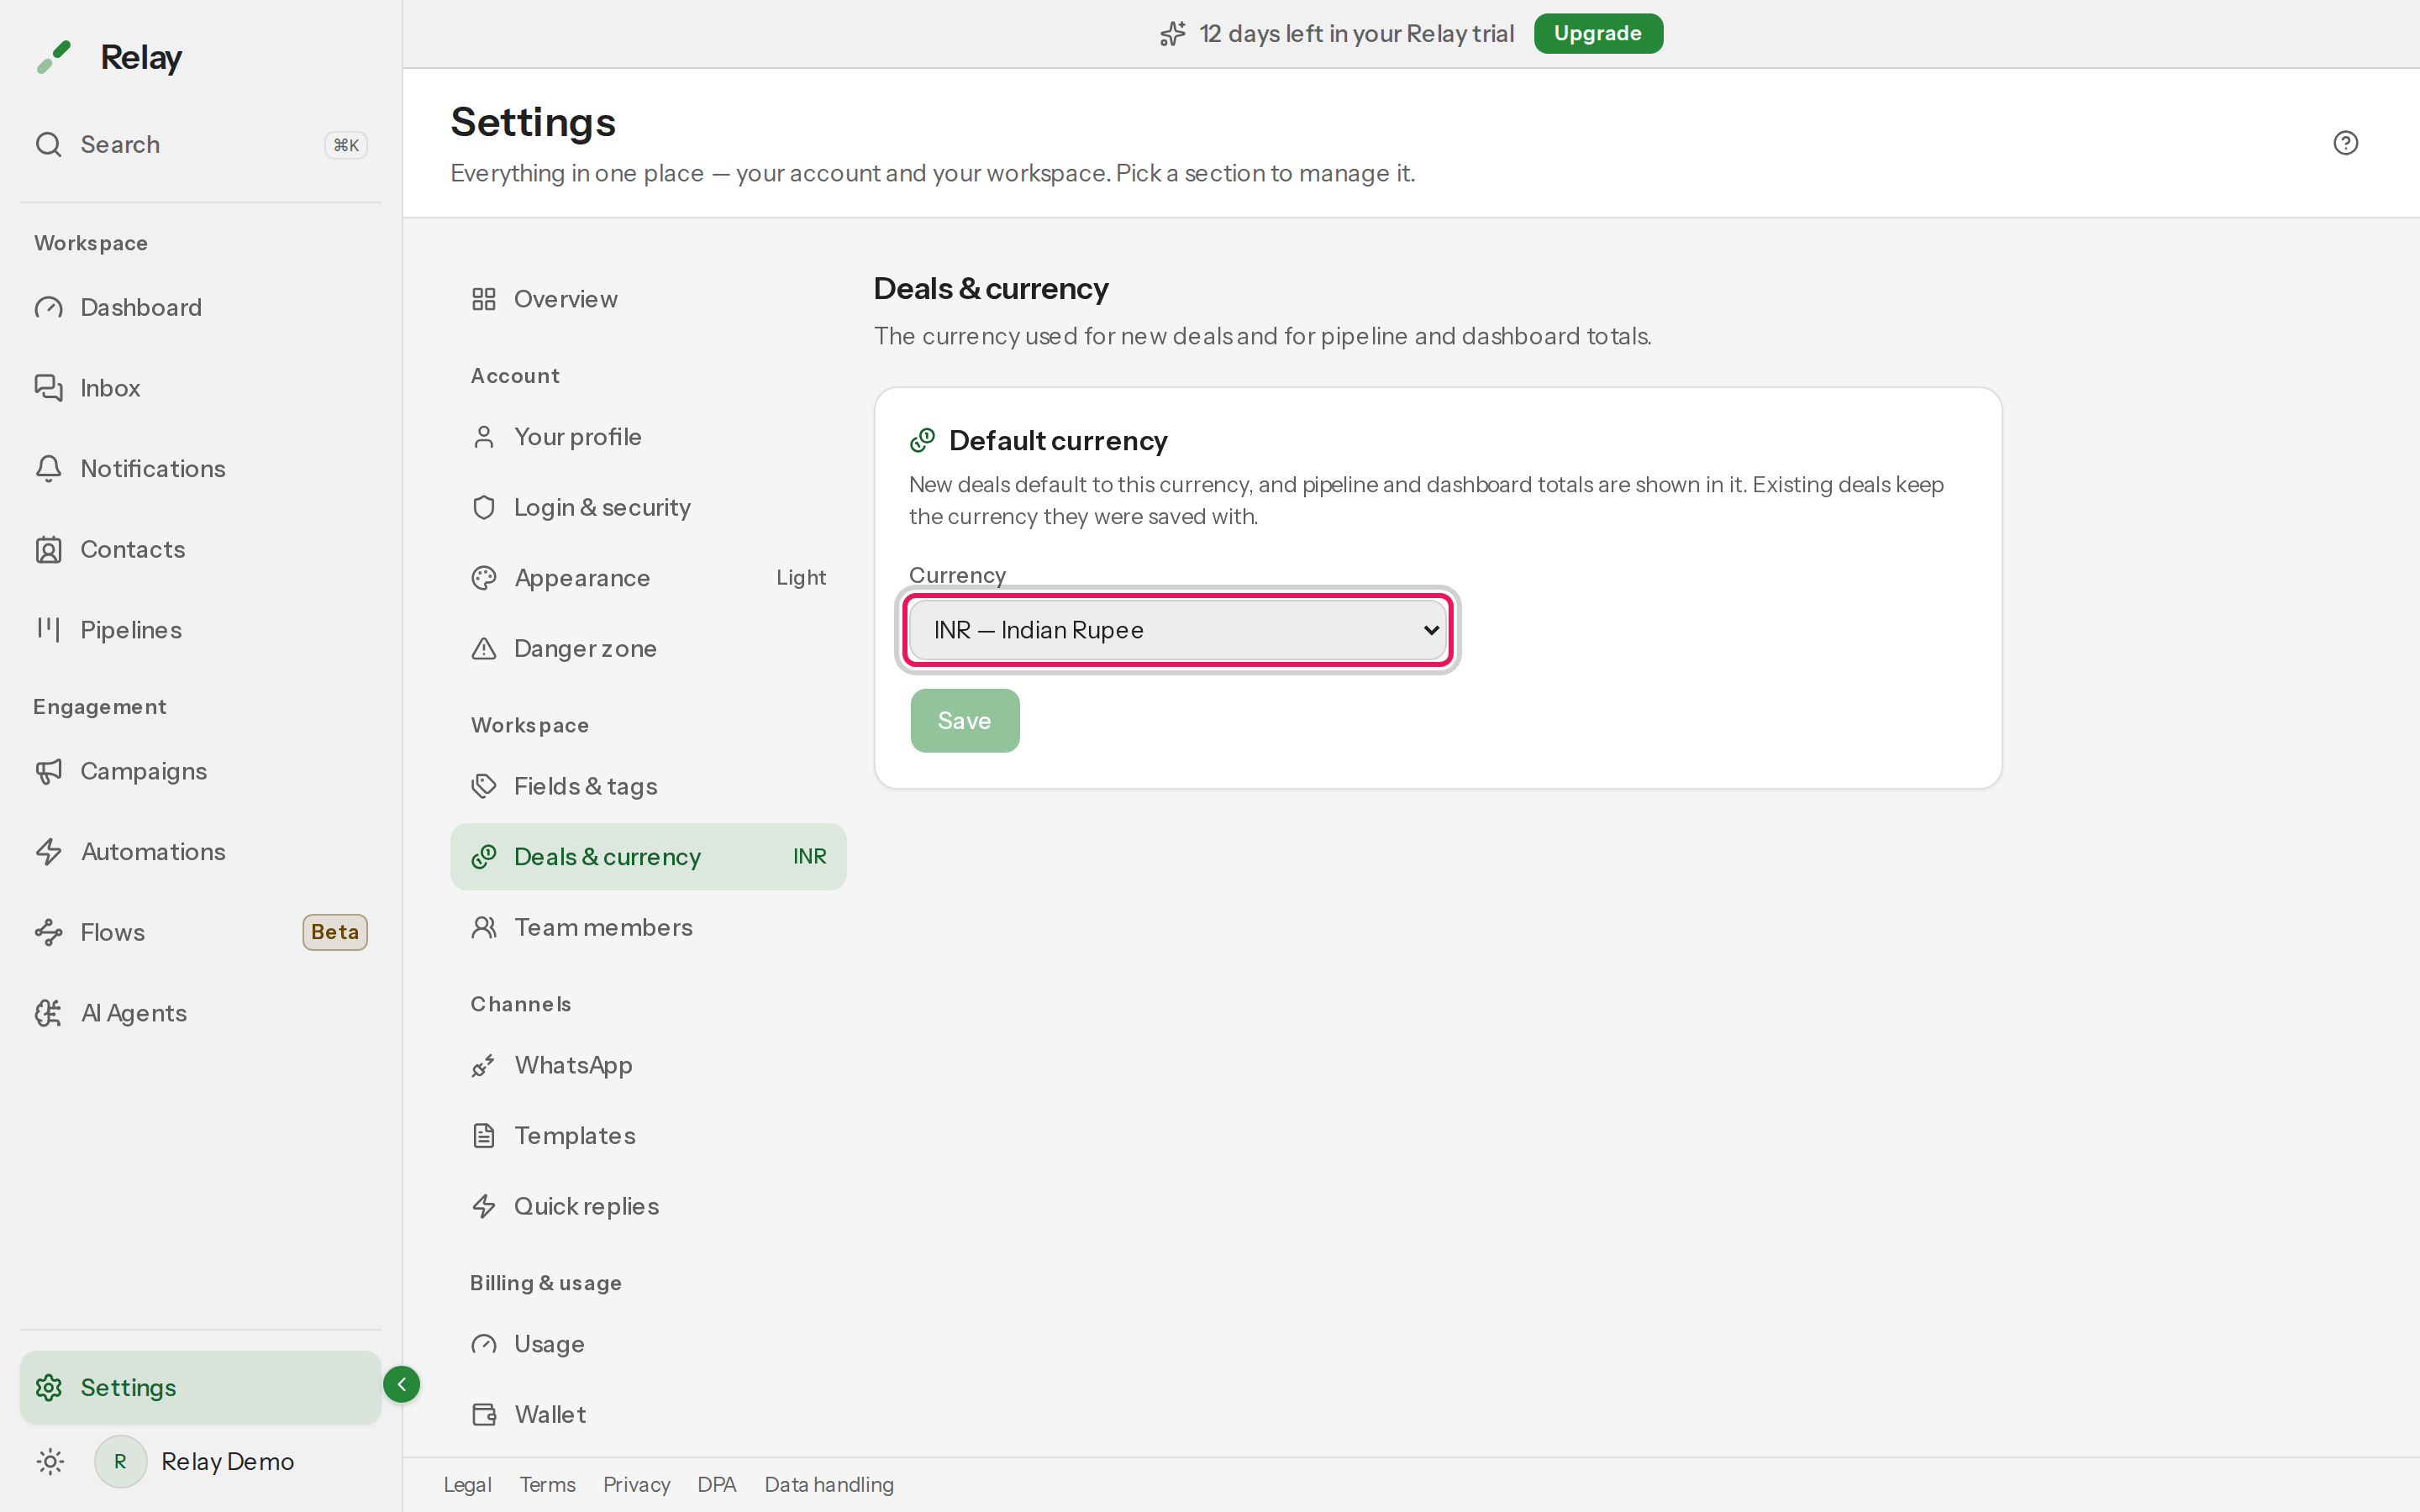
Task: Open the Inbox icon in the sidebar
Action: (48, 388)
